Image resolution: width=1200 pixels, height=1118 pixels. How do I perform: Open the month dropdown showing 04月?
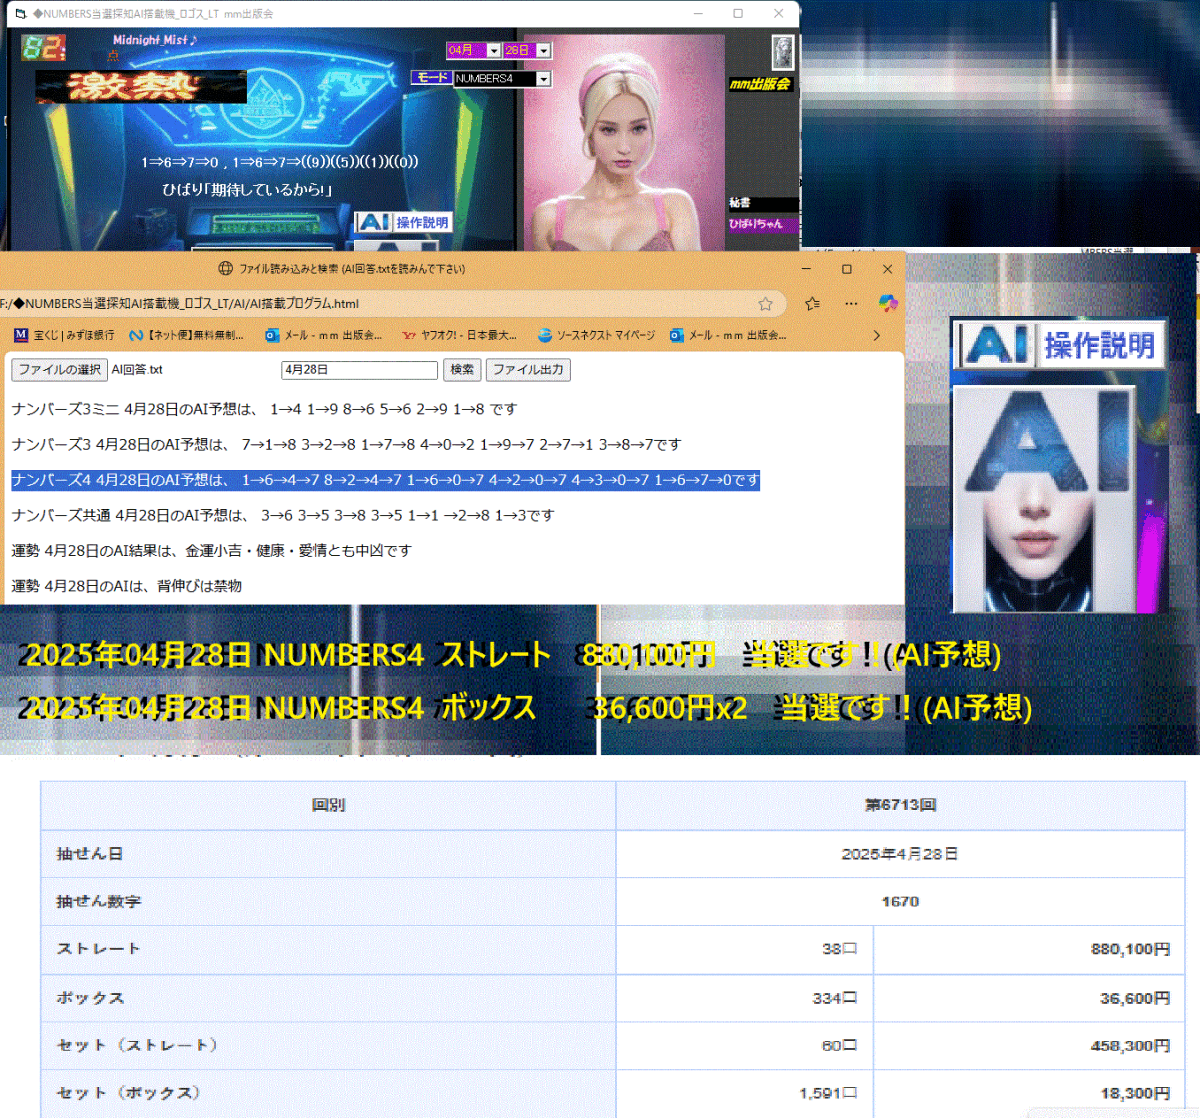click(x=493, y=51)
